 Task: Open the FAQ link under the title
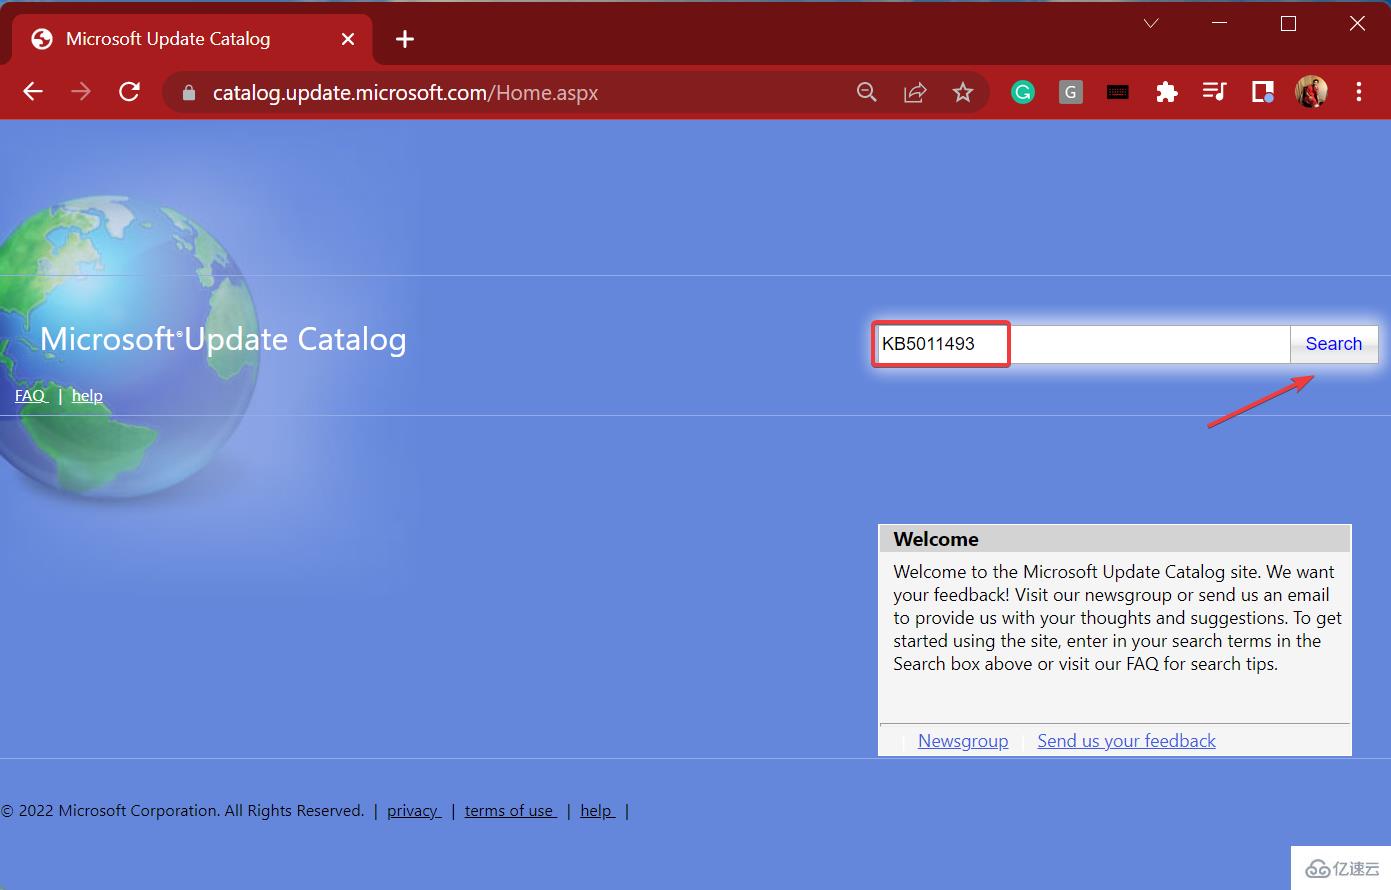coord(31,396)
